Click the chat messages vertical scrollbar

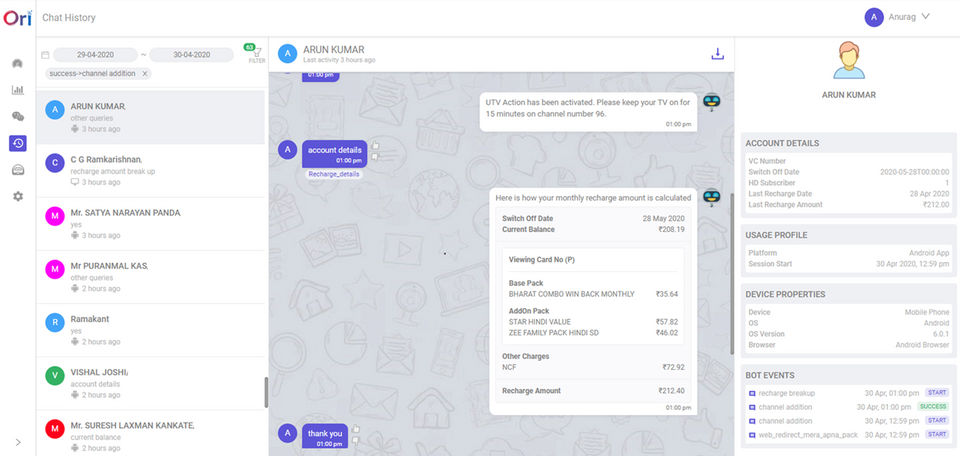pos(731,274)
